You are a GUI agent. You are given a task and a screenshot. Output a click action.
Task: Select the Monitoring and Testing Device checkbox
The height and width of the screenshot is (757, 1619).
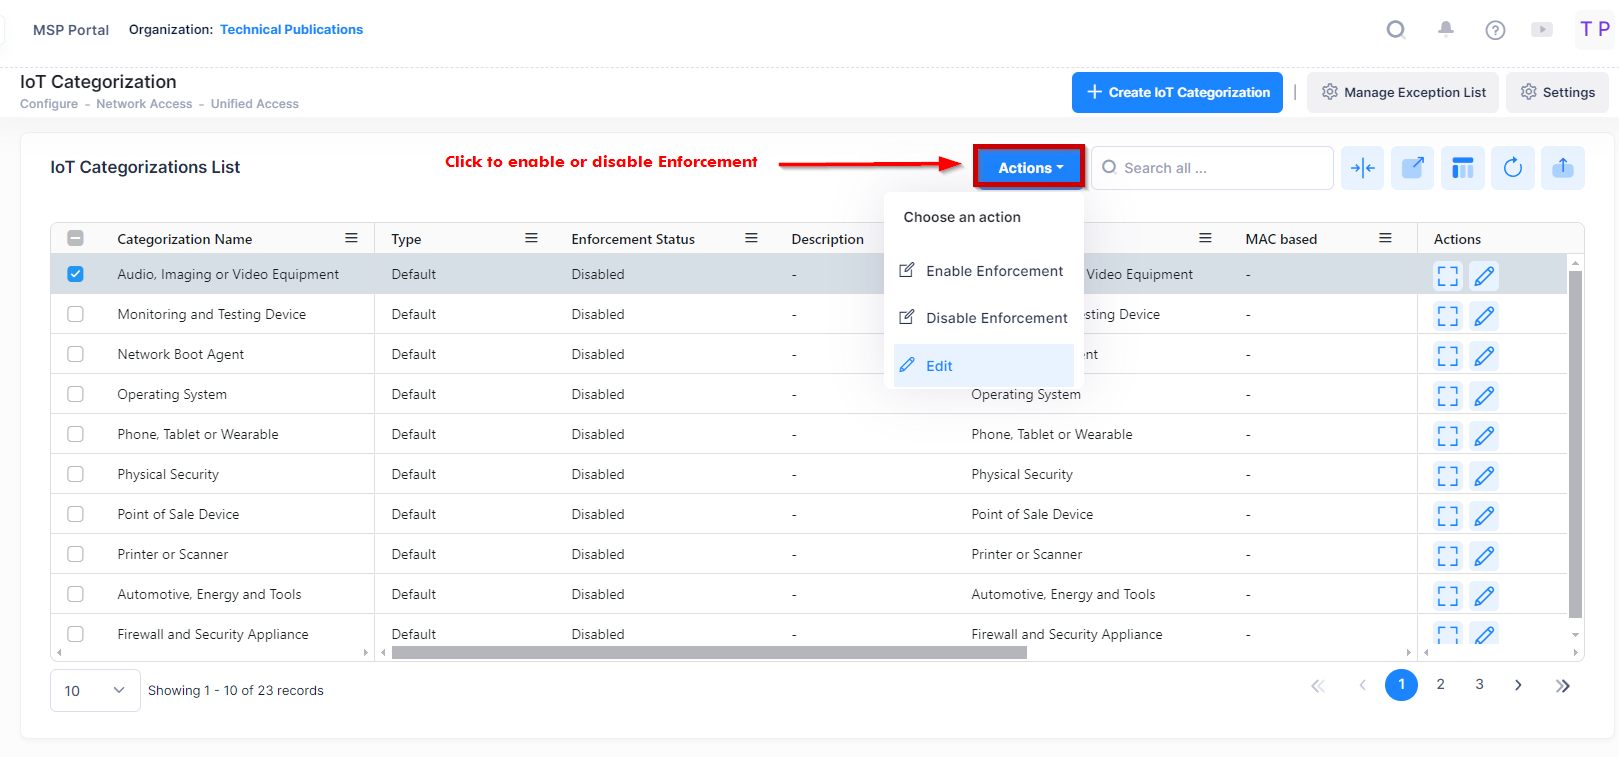(x=75, y=314)
